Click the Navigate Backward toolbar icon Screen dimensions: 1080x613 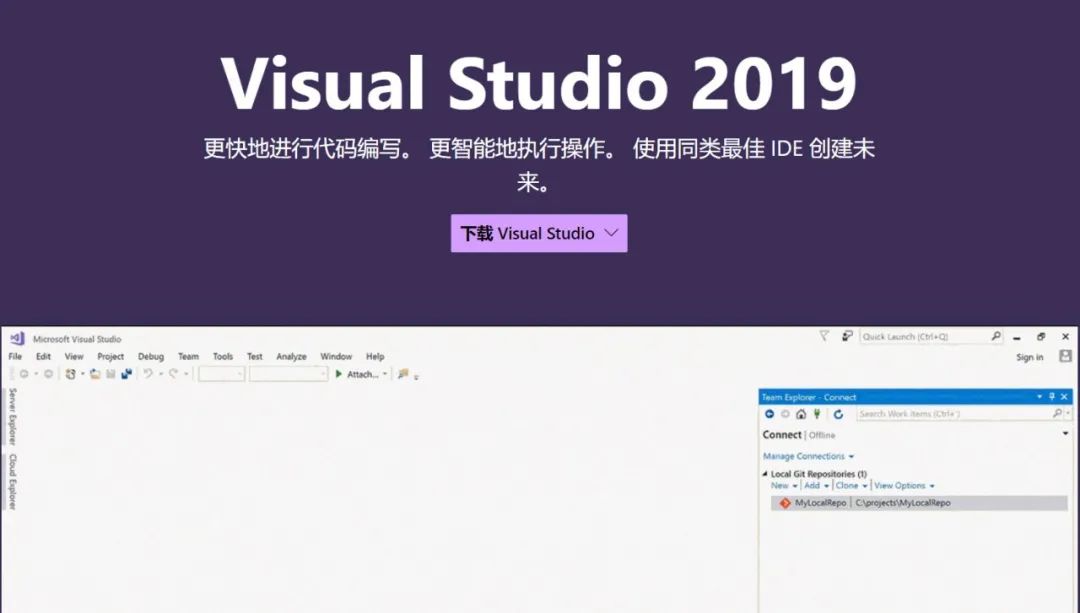click(x=24, y=374)
